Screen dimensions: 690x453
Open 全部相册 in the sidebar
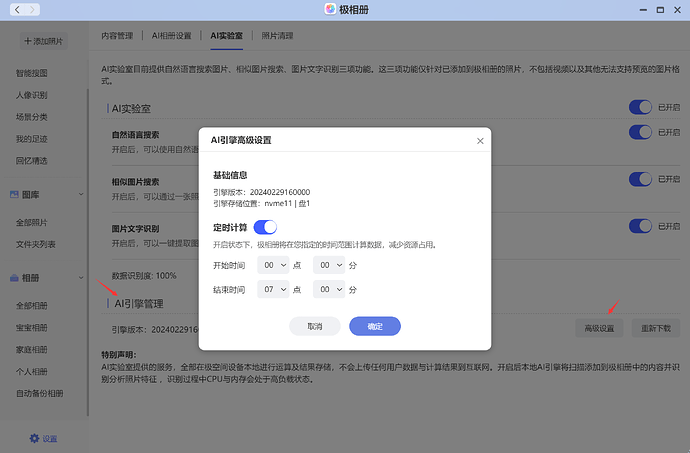pos(32,306)
